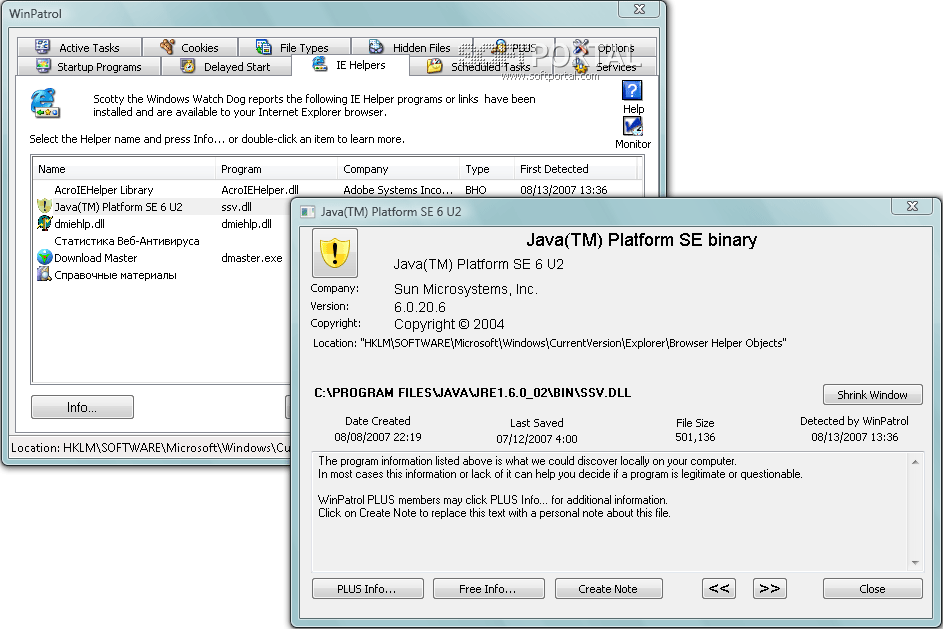943x629 pixels.
Task: Click the SSV.DLL file path text
Action: coord(472,393)
